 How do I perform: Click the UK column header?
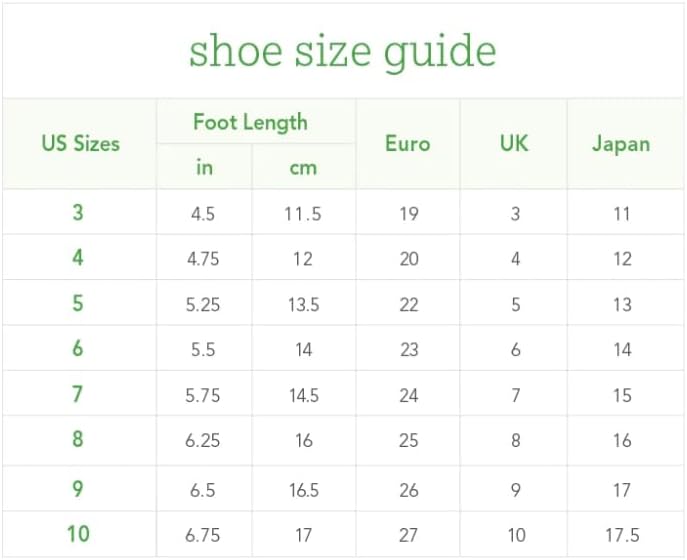[514, 144]
